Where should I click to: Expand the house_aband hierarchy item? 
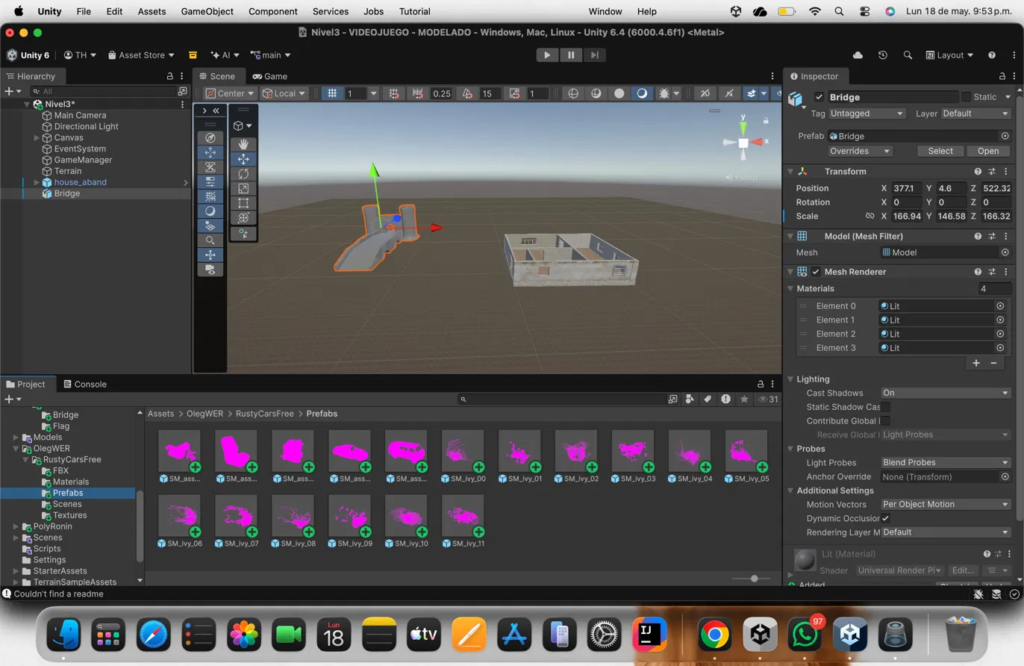[x=37, y=182]
